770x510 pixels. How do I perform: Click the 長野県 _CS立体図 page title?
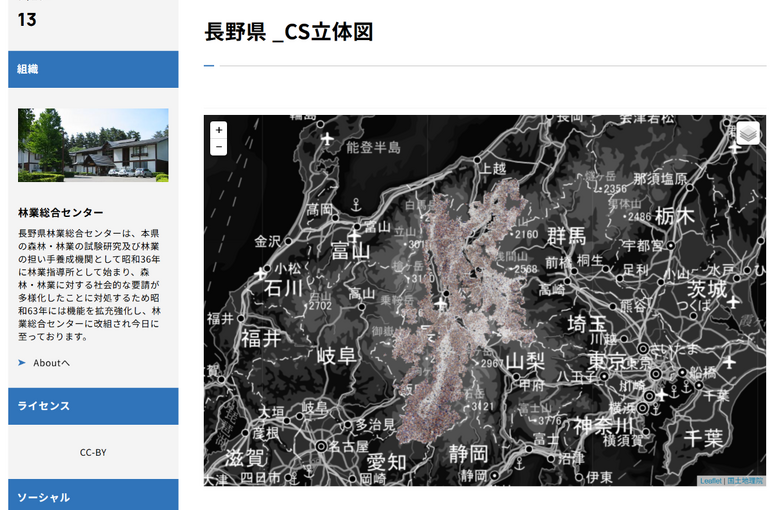coord(289,32)
